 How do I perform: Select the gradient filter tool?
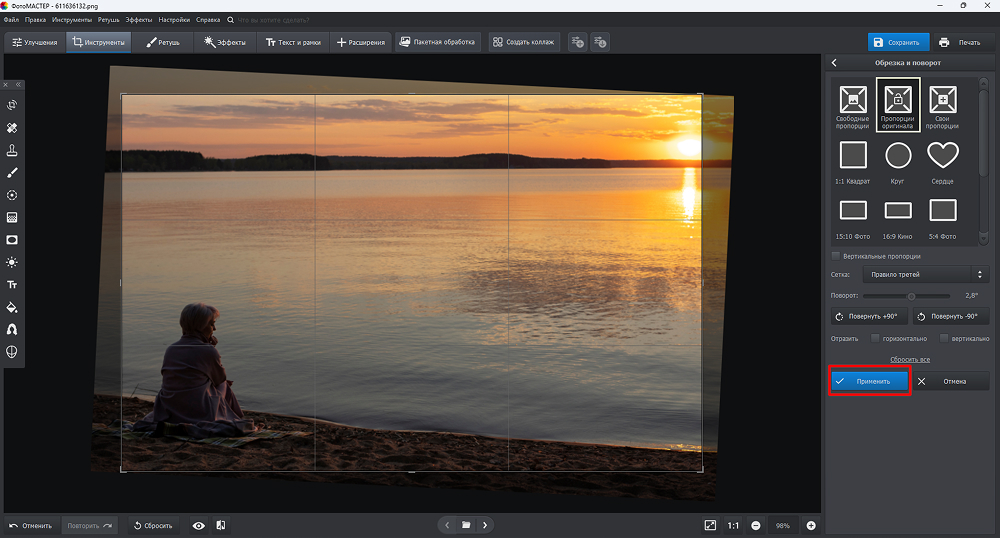coord(11,217)
